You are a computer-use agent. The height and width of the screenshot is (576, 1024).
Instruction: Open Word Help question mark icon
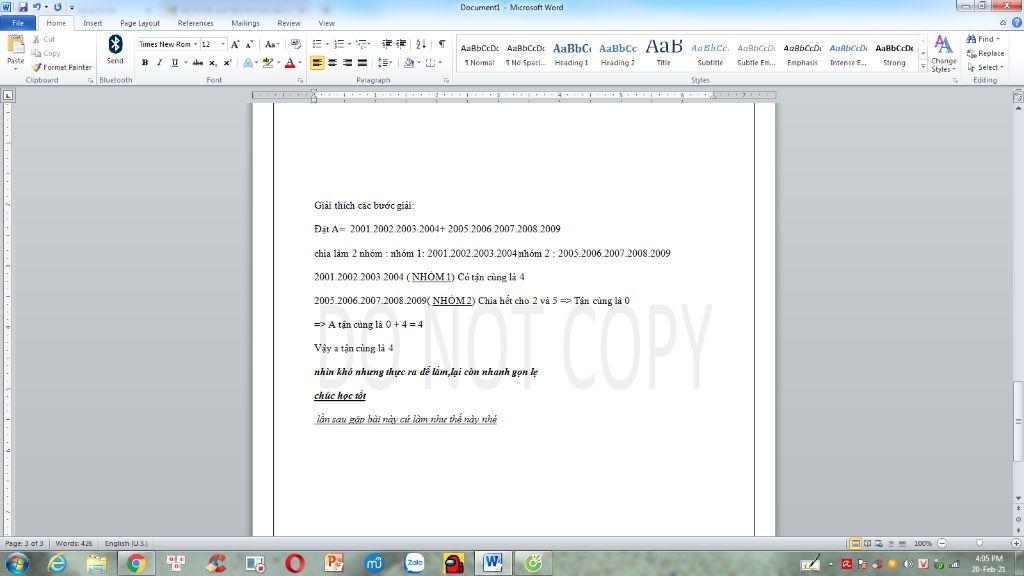[x=1016, y=23]
